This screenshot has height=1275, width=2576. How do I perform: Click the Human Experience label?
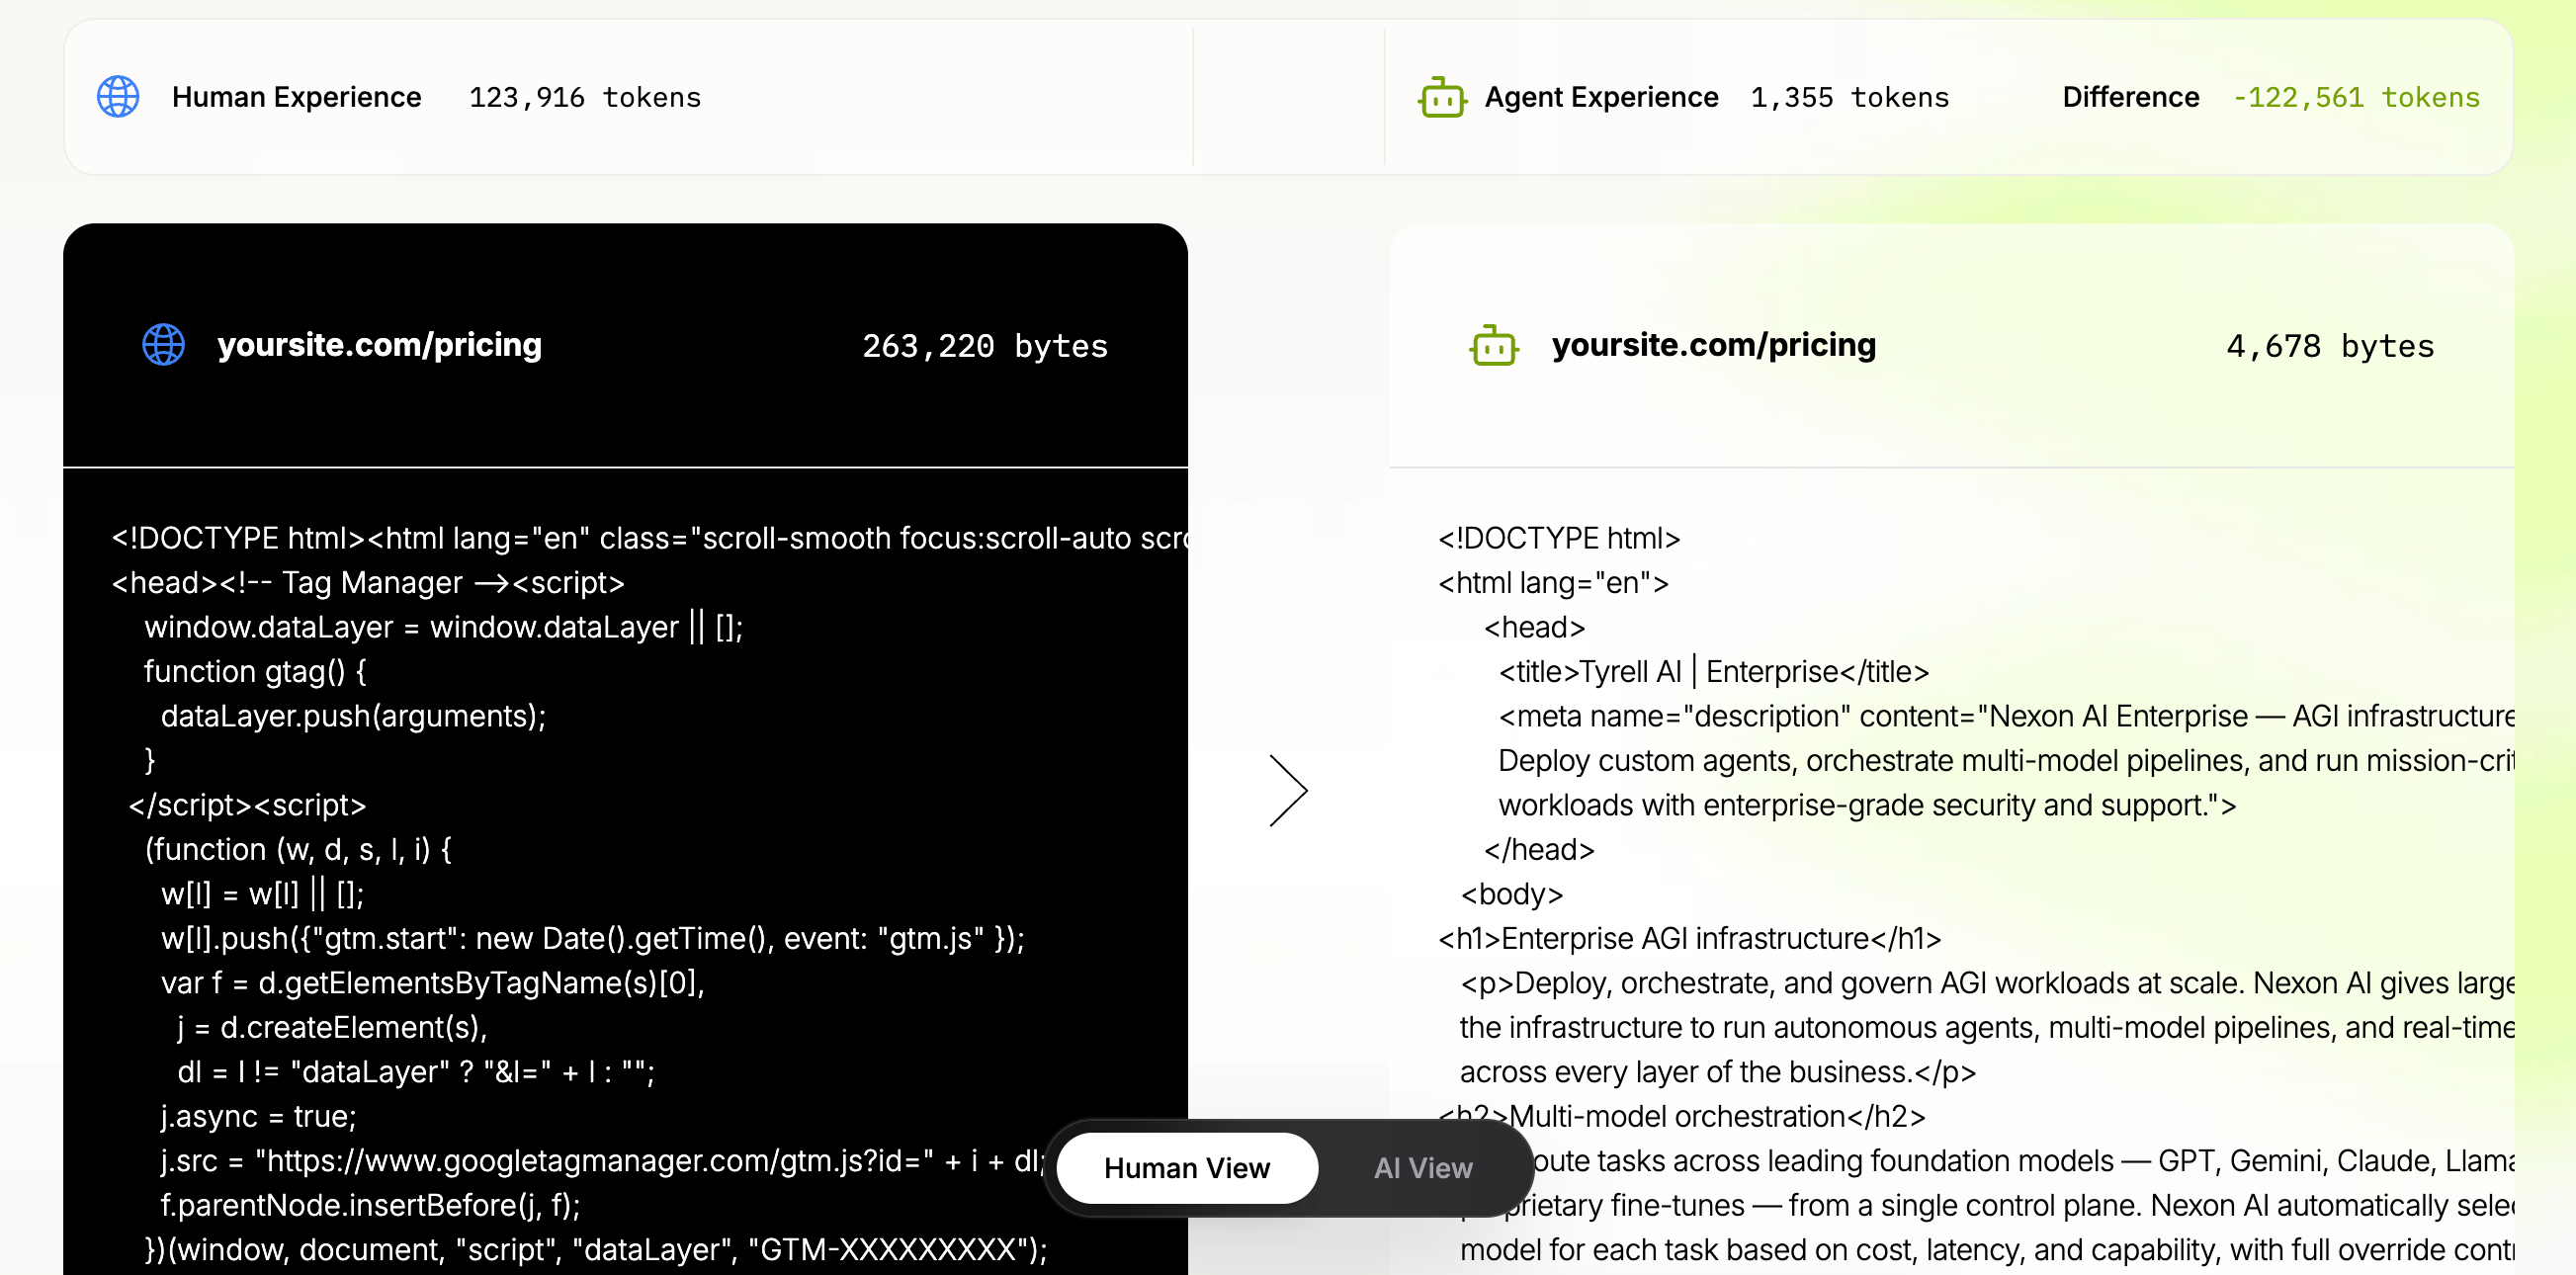coord(297,97)
